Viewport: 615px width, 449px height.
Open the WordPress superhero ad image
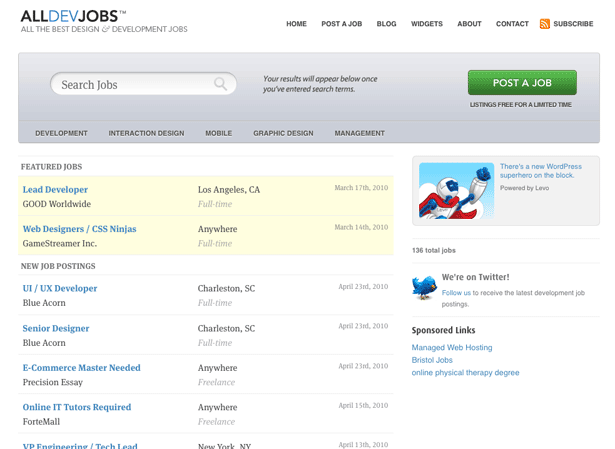coord(457,191)
